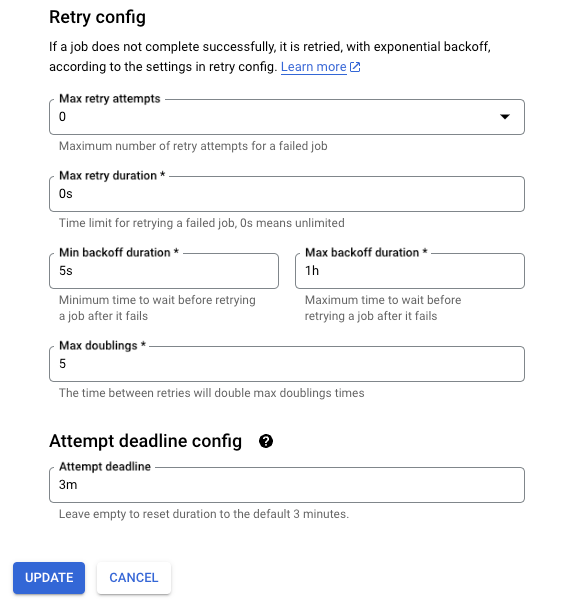The height and width of the screenshot is (609, 569).
Task: Click the exponential backoff description paragraph
Action: pos(270,57)
